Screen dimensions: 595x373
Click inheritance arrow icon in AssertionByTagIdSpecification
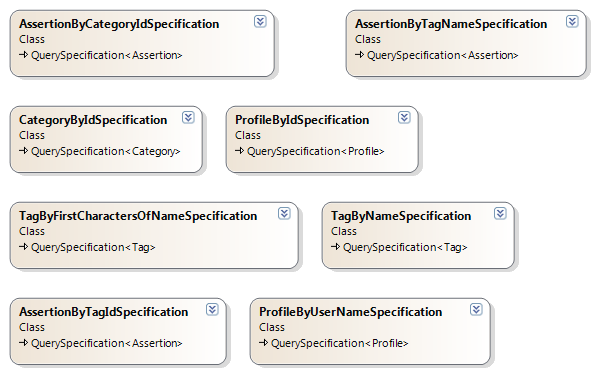pos(24,343)
